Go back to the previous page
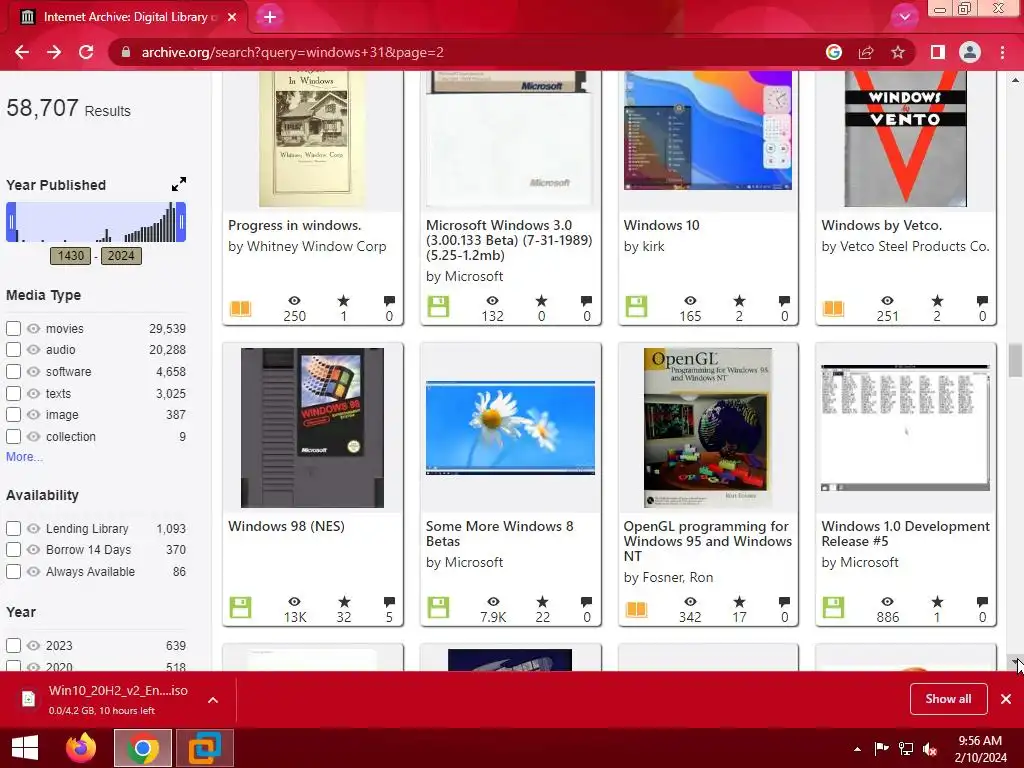The height and width of the screenshot is (768, 1024). point(22,52)
